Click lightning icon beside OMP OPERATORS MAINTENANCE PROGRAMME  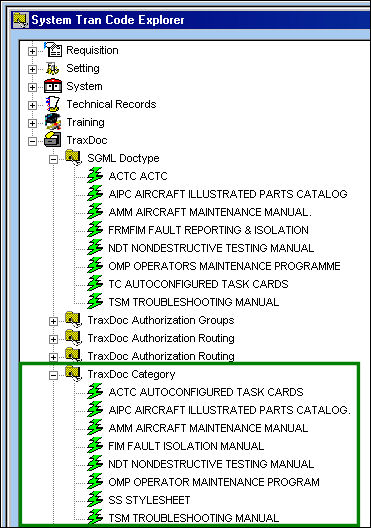[x=95, y=266]
